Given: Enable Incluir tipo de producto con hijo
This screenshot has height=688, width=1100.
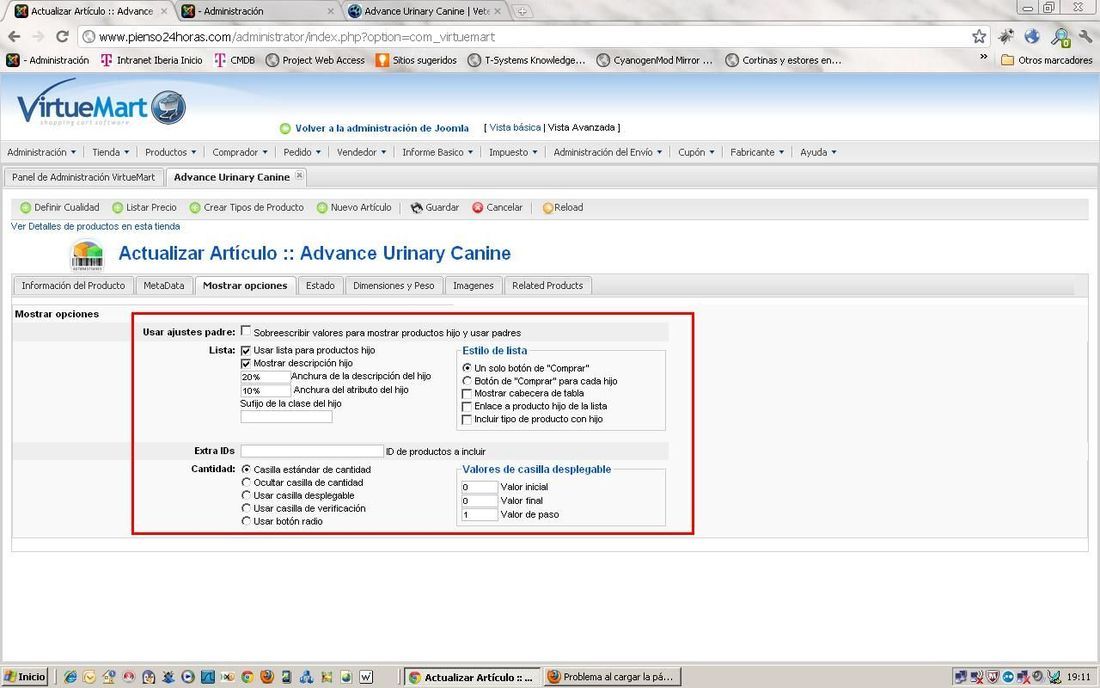Looking at the screenshot, I should tap(467, 419).
